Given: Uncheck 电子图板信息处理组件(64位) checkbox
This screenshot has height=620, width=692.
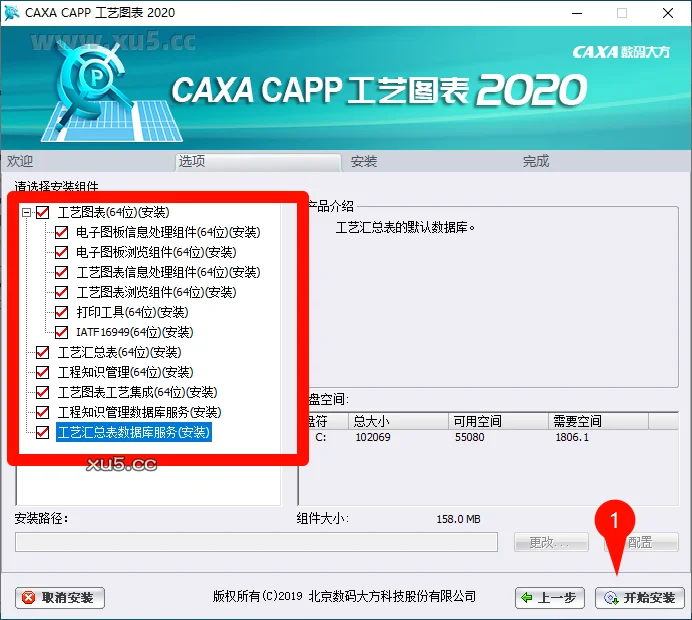Looking at the screenshot, I should 62,232.
